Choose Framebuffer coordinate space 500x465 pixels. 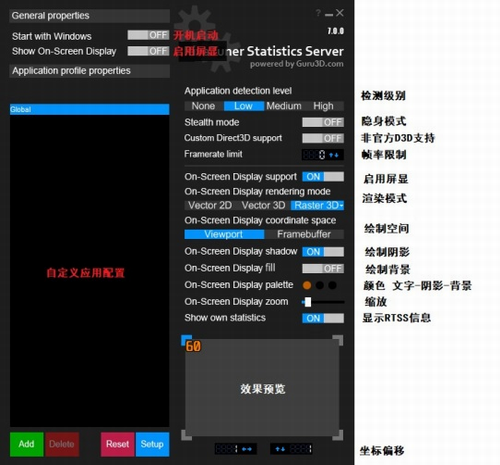304,234
